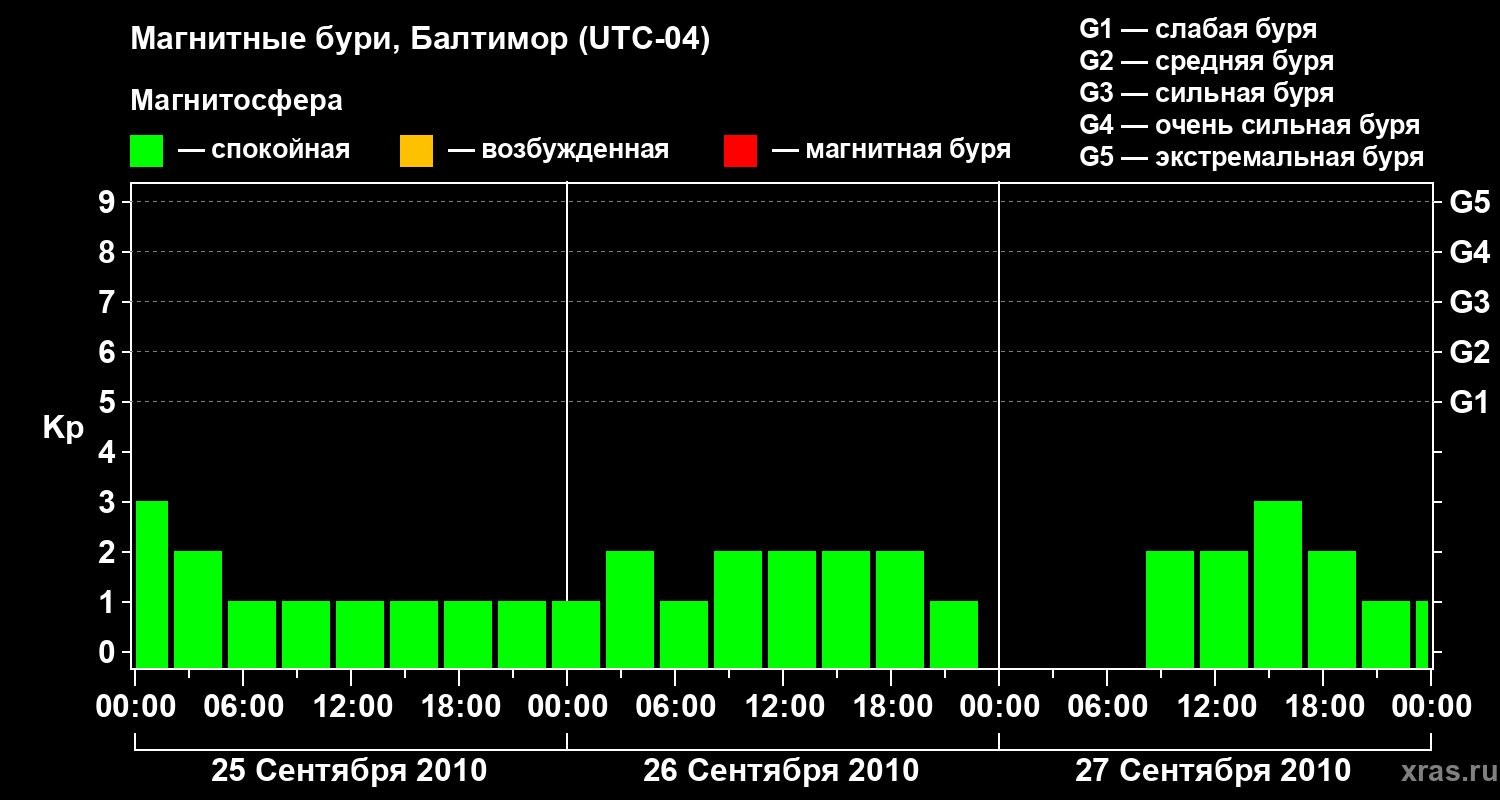Click the 'G1' right axis label
This screenshot has height=800, width=1500.
tap(1469, 403)
